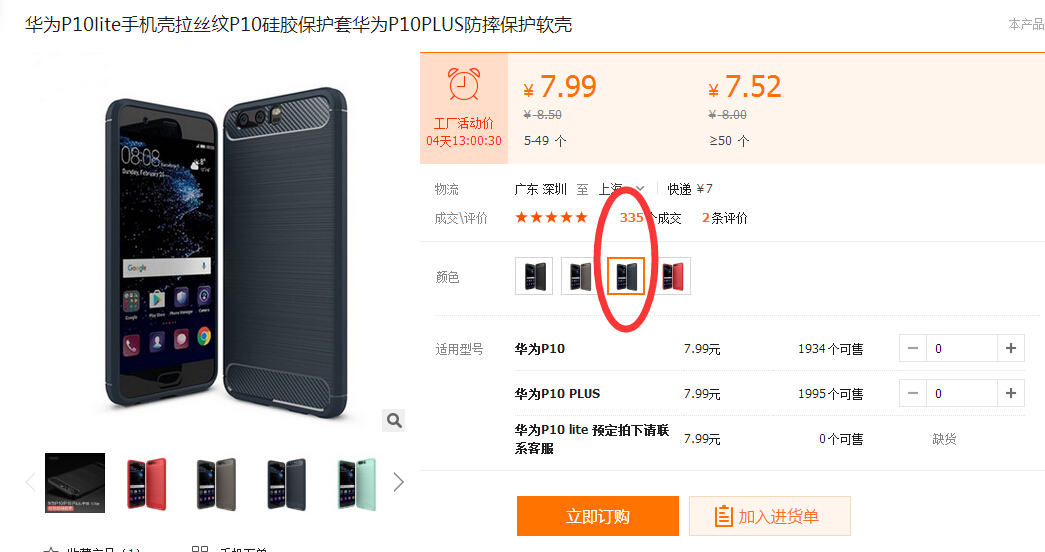Select the black color swatch

pos(534,276)
